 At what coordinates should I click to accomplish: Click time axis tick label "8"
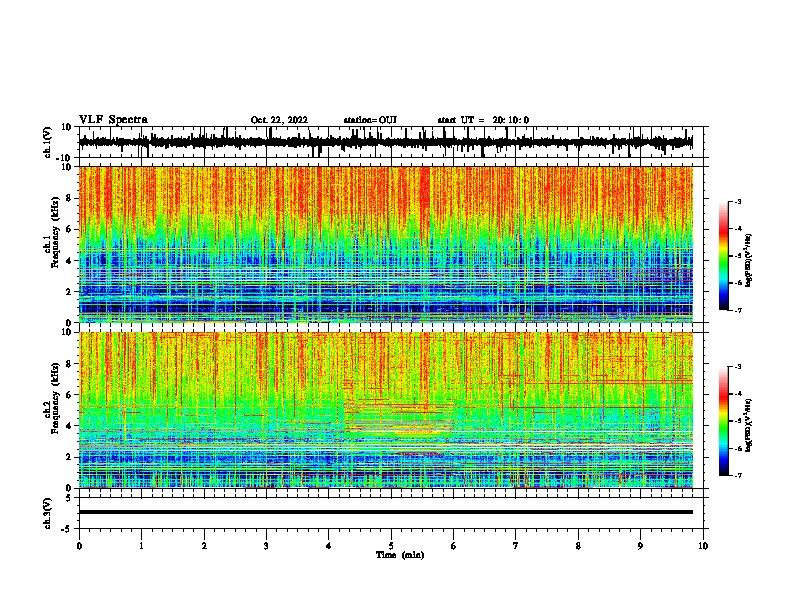578,546
